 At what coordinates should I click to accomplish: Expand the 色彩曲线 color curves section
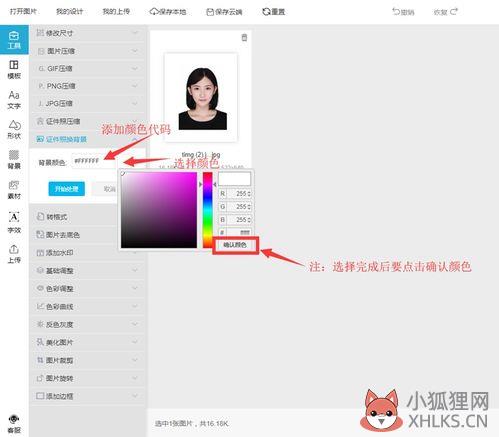pyautogui.click(x=88, y=306)
